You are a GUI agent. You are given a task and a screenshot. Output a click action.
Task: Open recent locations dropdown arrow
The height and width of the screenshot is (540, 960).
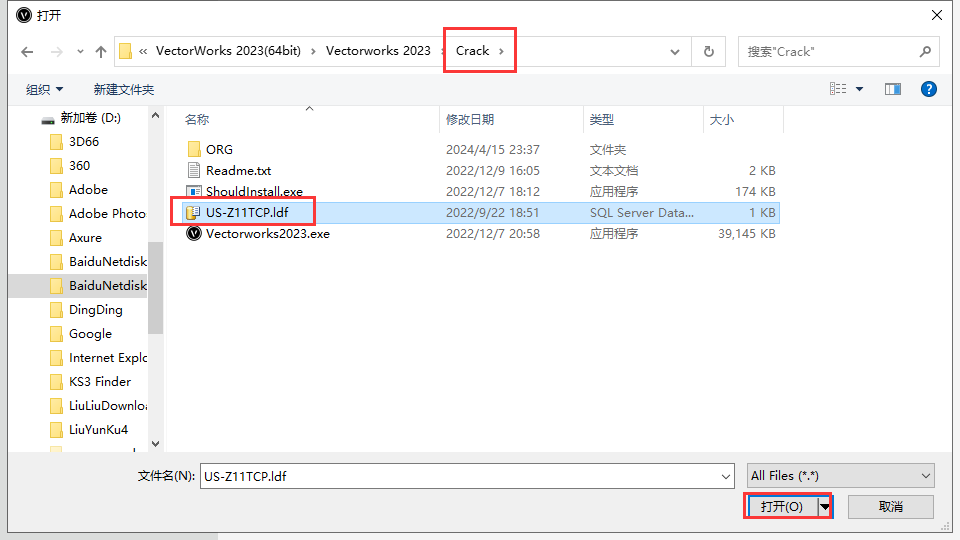80,52
